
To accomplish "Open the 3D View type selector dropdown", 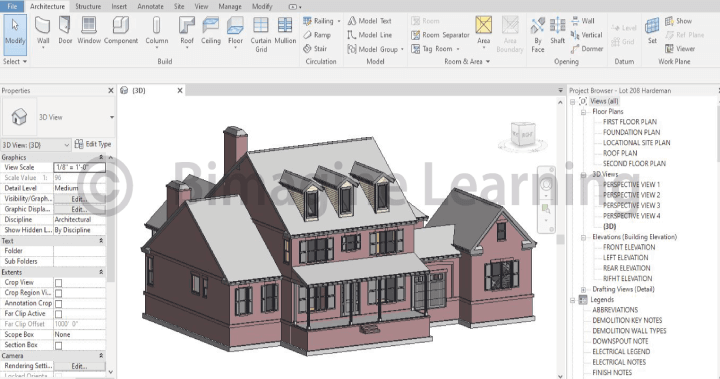I will click(112, 117).
